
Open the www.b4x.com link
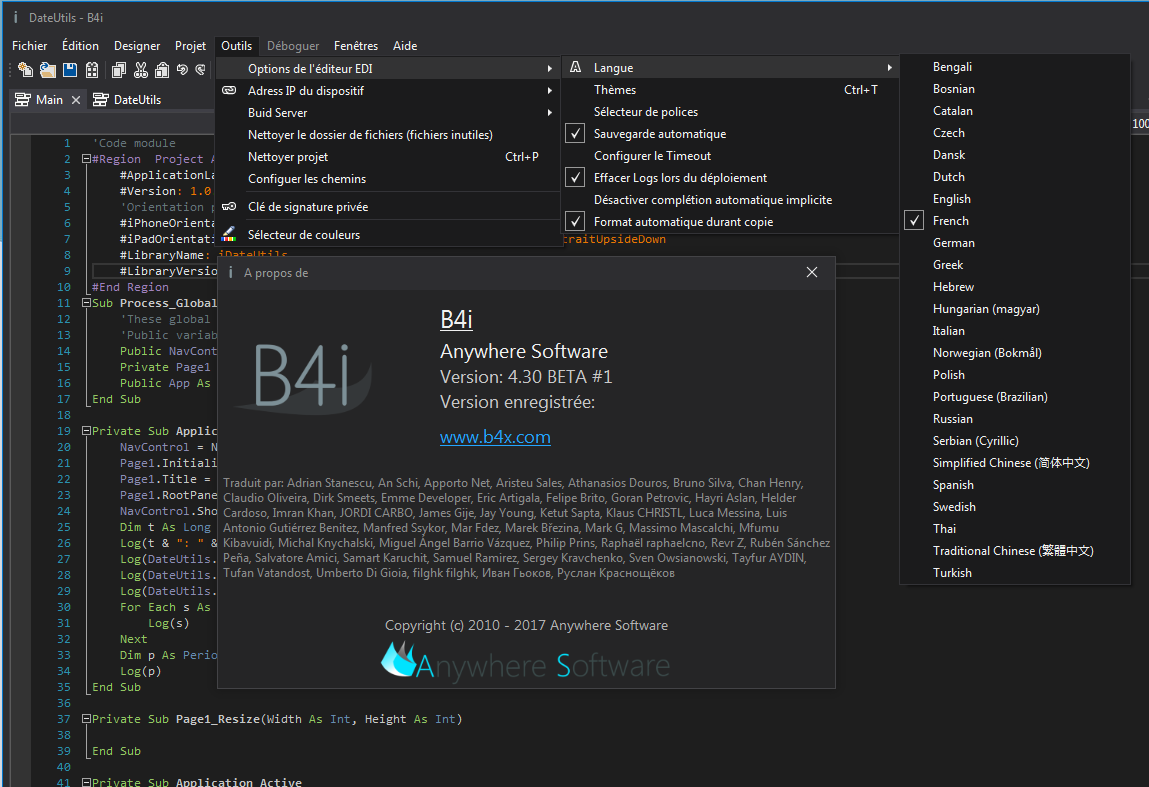[x=495, y=437]
